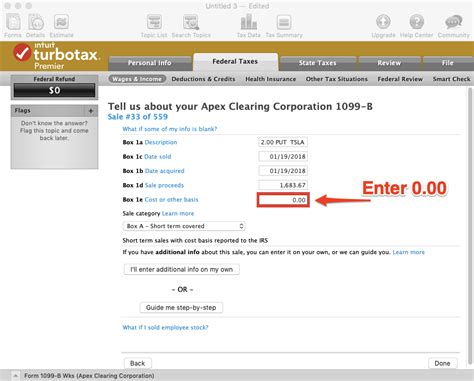
Task: Click the Box 1a description field
Action: [x=283, y=142]
